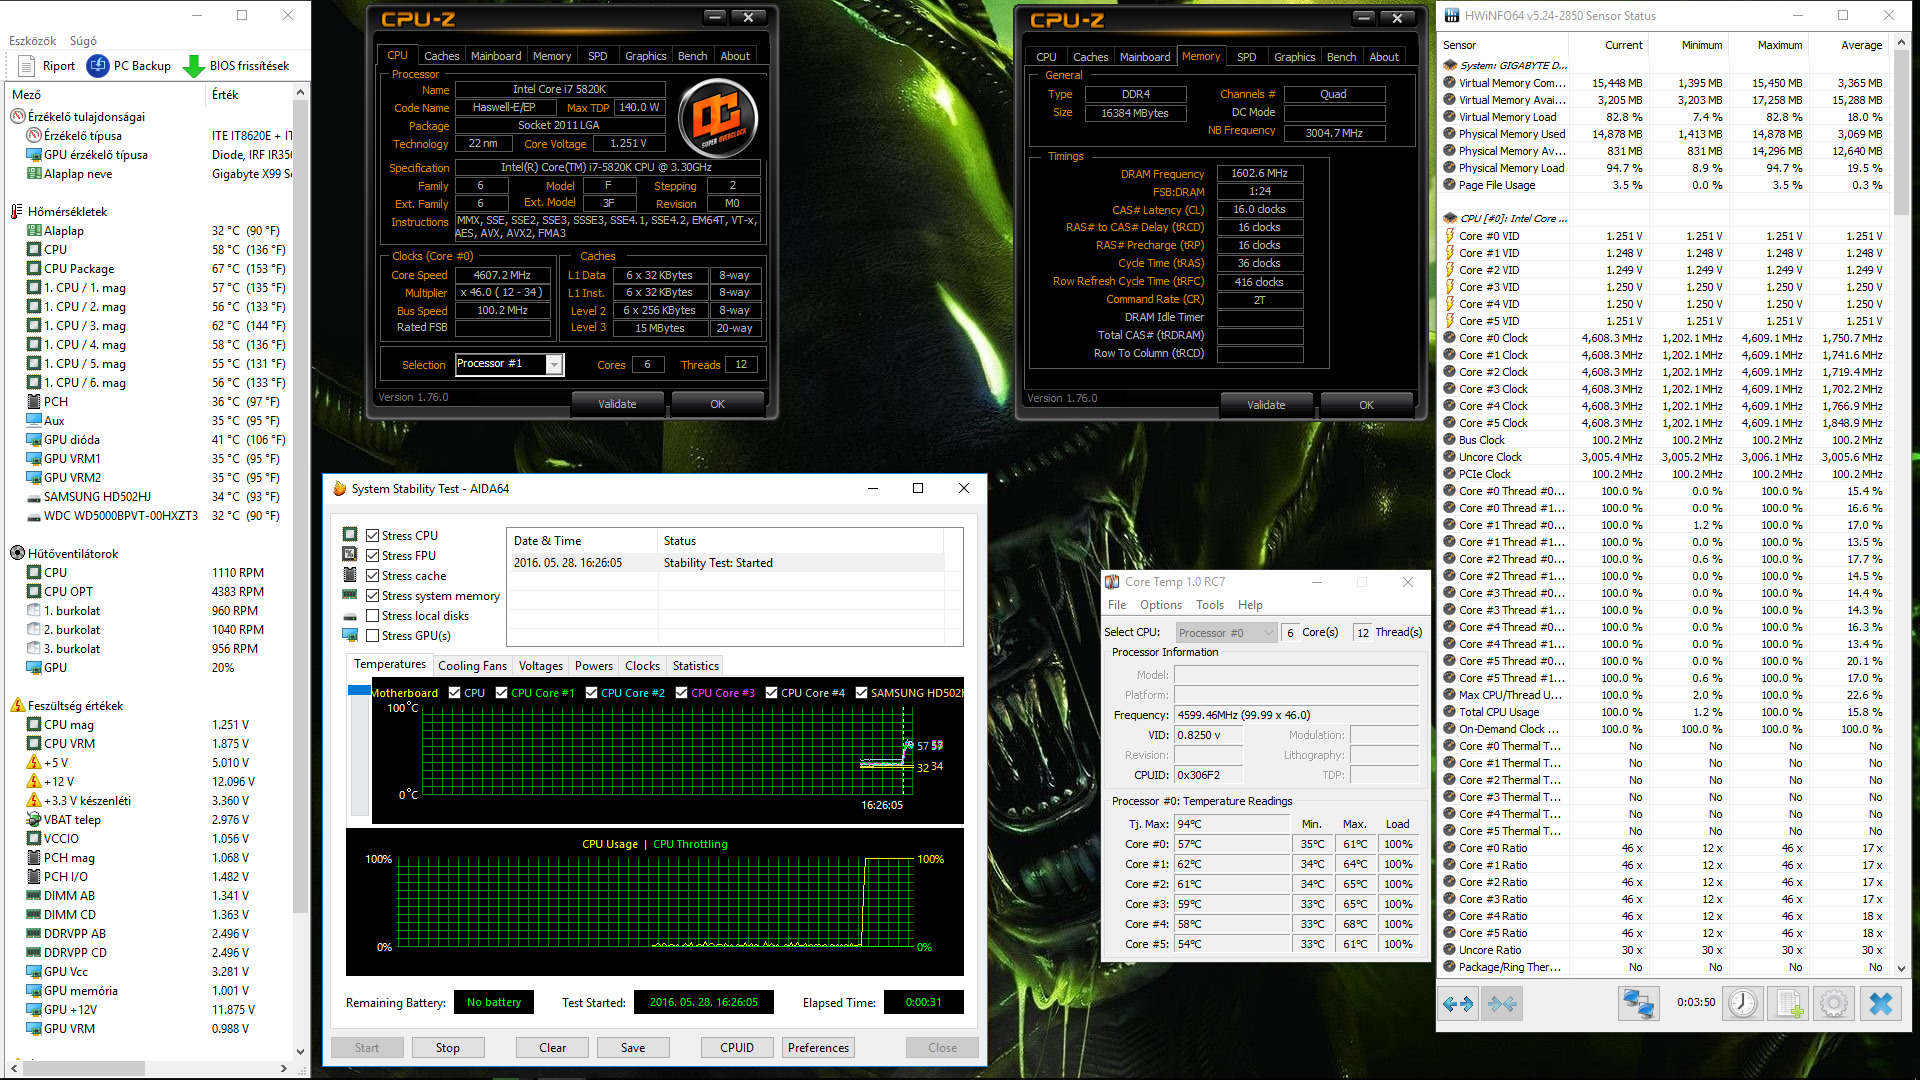Click HWiNFO expand-columns arrows icon
The image size is (1920, 1080).
coord(1458,1003)
